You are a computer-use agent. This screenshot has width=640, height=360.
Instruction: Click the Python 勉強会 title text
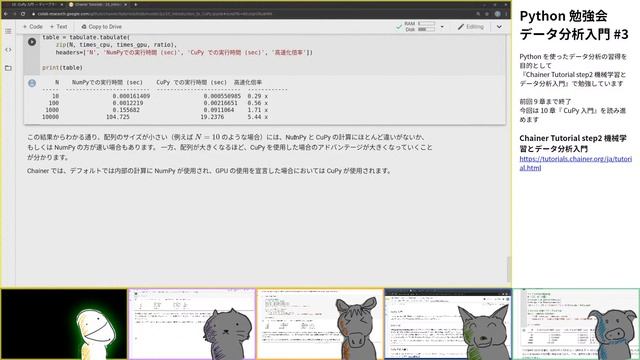point(563,16)
